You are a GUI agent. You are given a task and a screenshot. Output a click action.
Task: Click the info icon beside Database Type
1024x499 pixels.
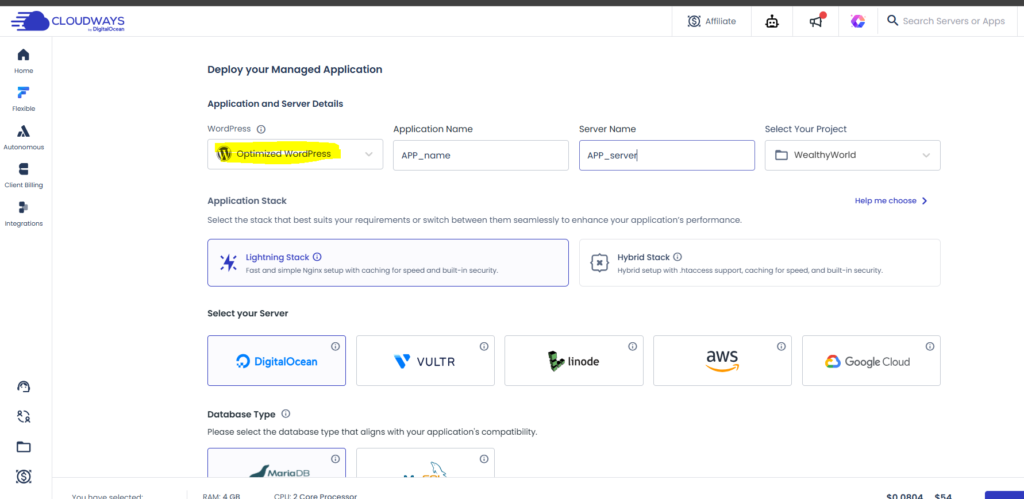pos(286,414)
